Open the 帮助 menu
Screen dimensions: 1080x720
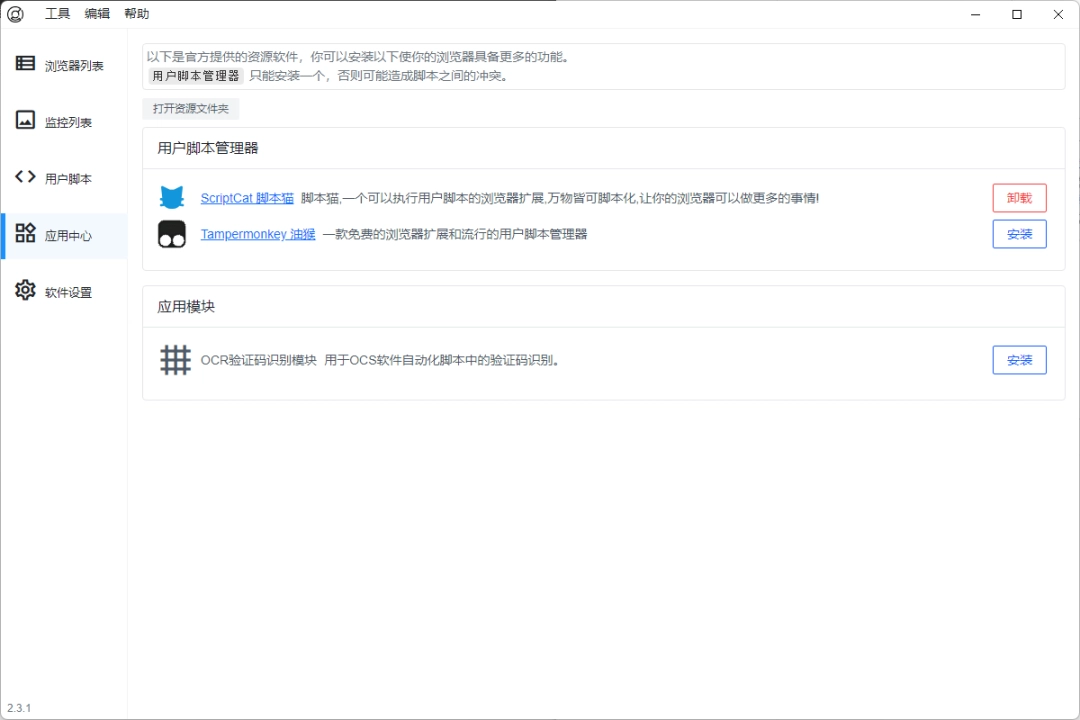tap(136, 14)
